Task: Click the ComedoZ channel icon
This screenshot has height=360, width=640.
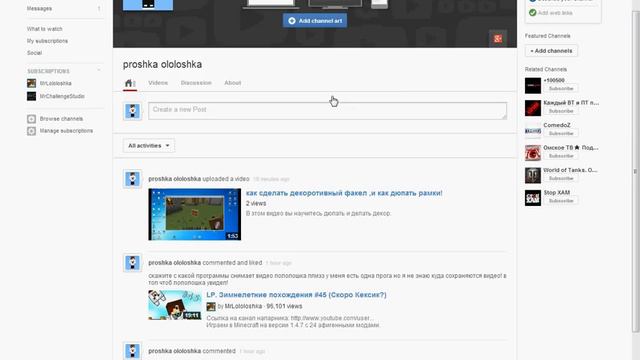Action: point(533,131)
